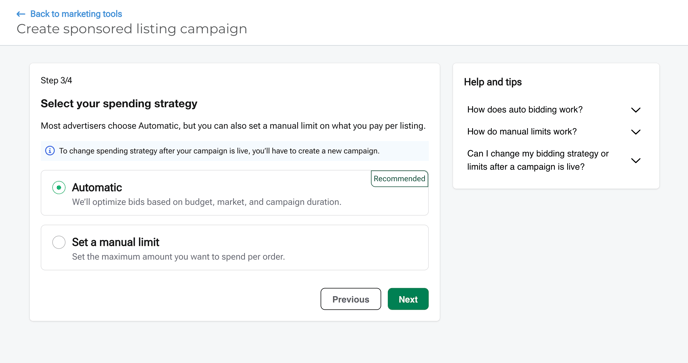The width and height of the screenshot is (688, 363).
Task: Expand the change bidding strategy question chevron
Action: pyautogui.click(x=635, y=160)
